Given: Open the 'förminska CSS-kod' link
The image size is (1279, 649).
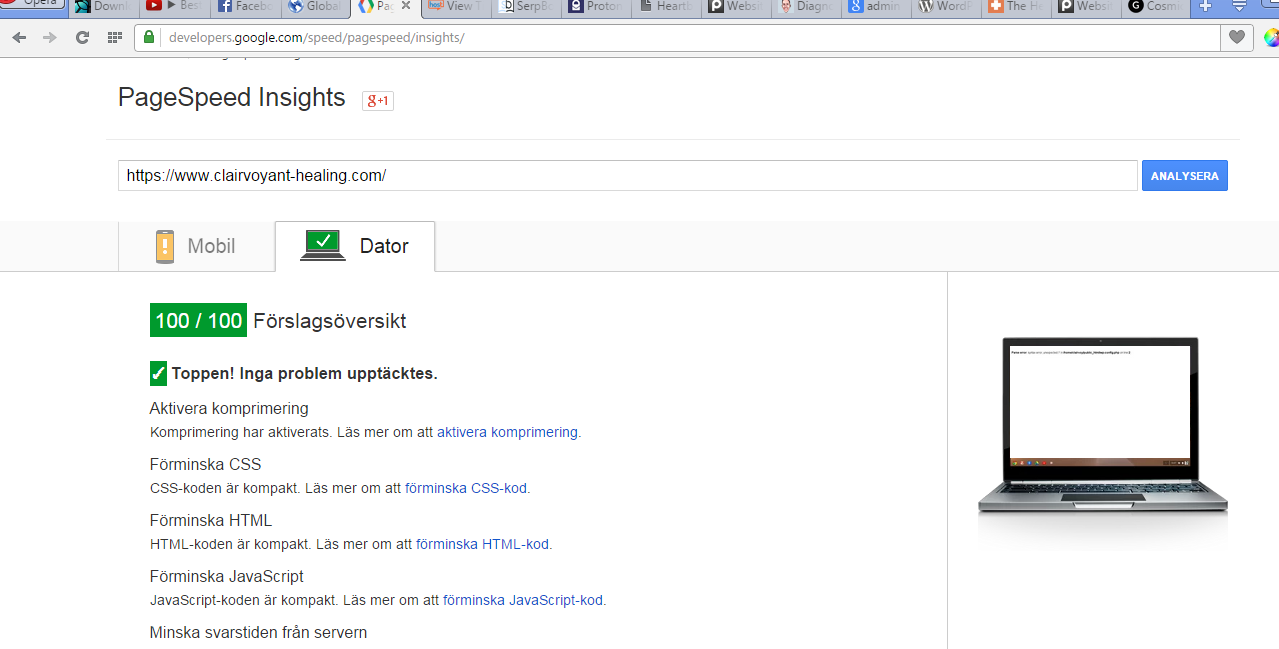Looking at the screenshot, I should coord(466,488).
